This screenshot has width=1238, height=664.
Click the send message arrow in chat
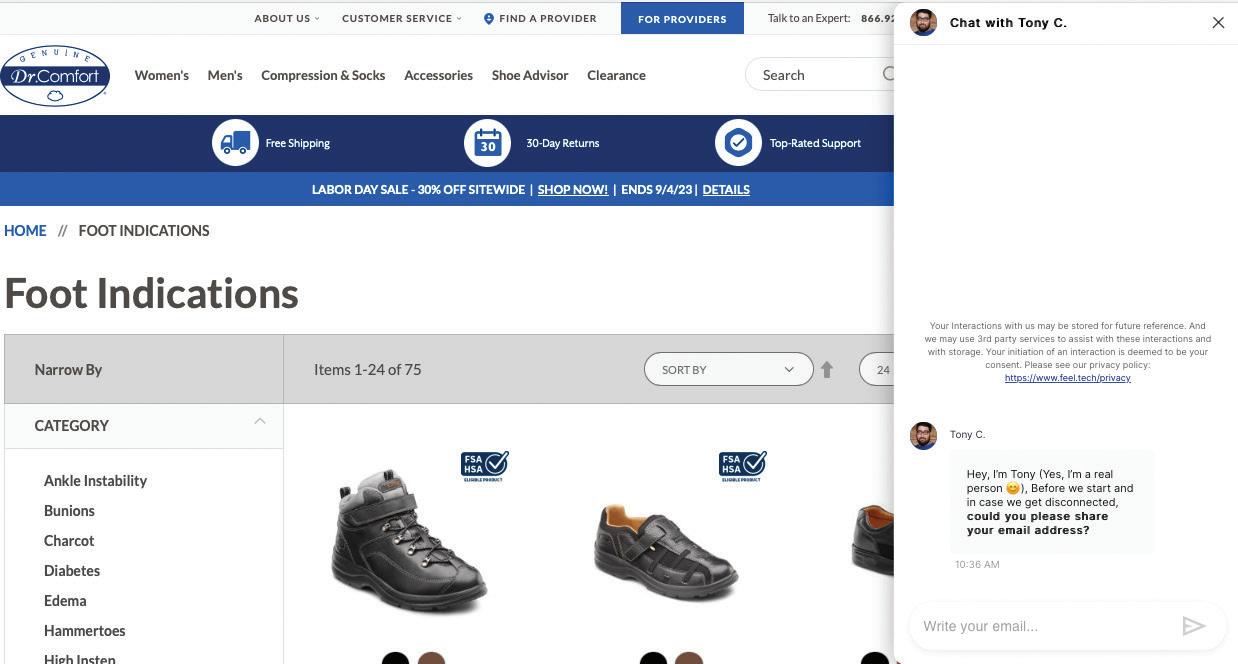point(1193,626)
